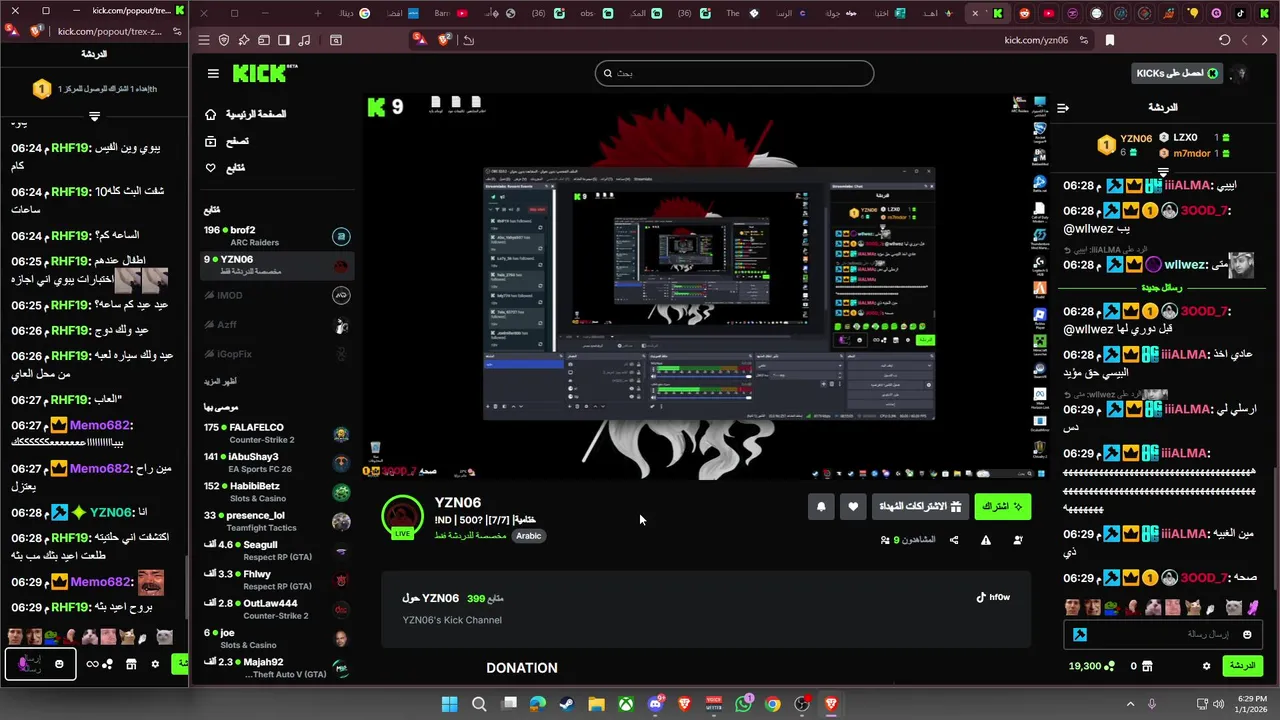Open site settings icon beside kick.com/yzn06
This screenshot has width=1280, height=720.
(x=1085, y=40)
